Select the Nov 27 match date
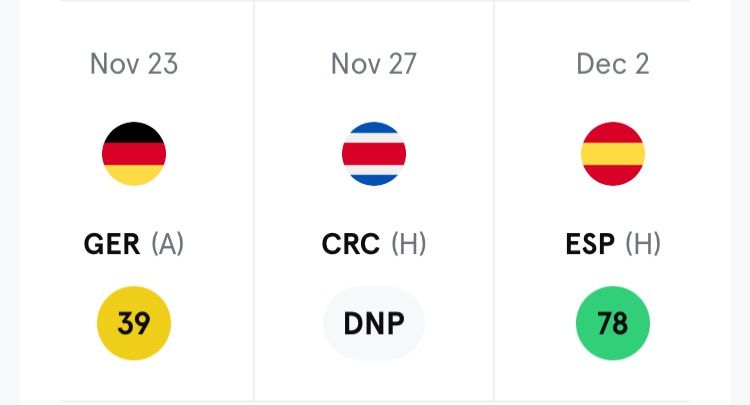Screen dimensions: 750x405 click(x=374, y=64)
